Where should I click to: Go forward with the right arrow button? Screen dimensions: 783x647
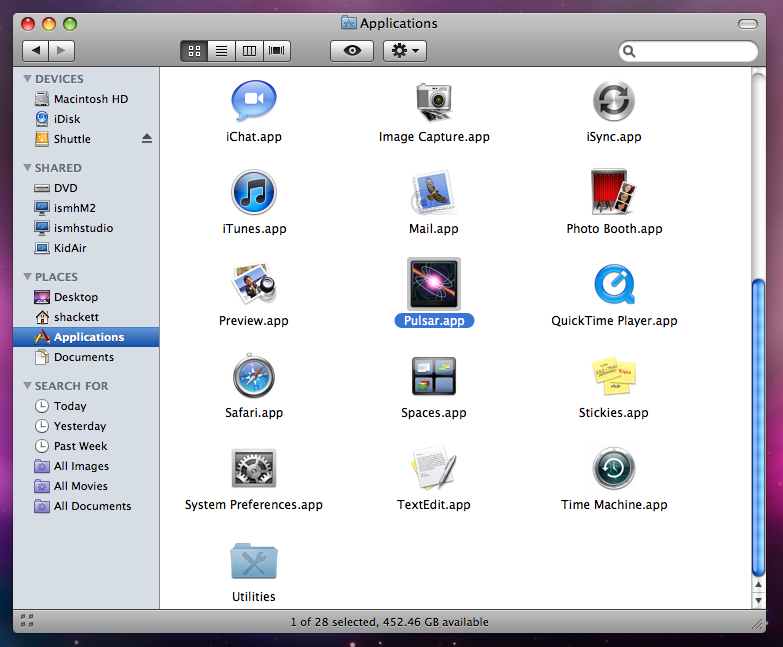pos(61,50)
